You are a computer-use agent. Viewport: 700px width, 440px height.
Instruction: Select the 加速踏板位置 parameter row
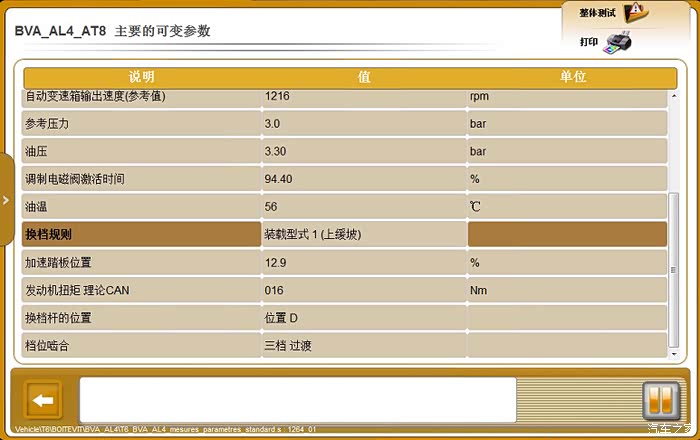(x=141, y=263)
